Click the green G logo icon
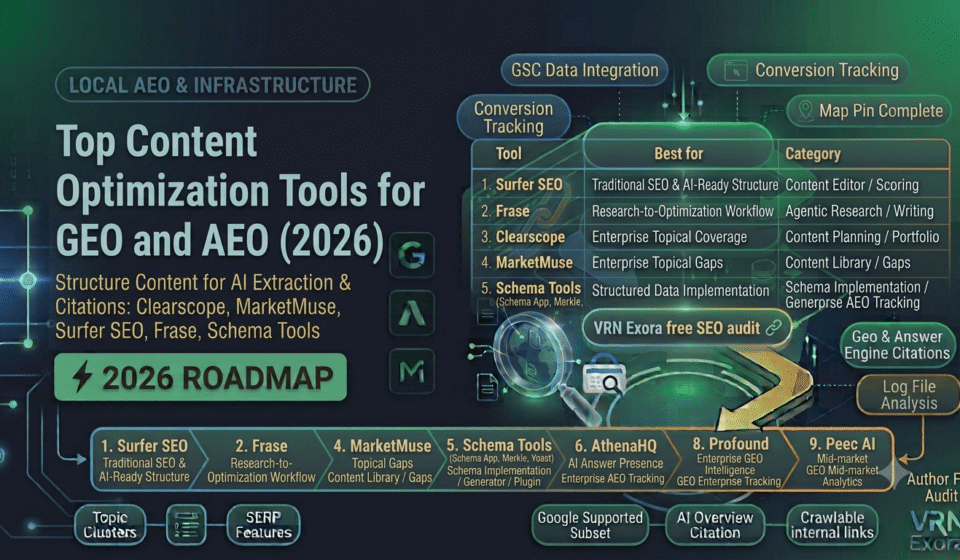 [x=412, y=255]
